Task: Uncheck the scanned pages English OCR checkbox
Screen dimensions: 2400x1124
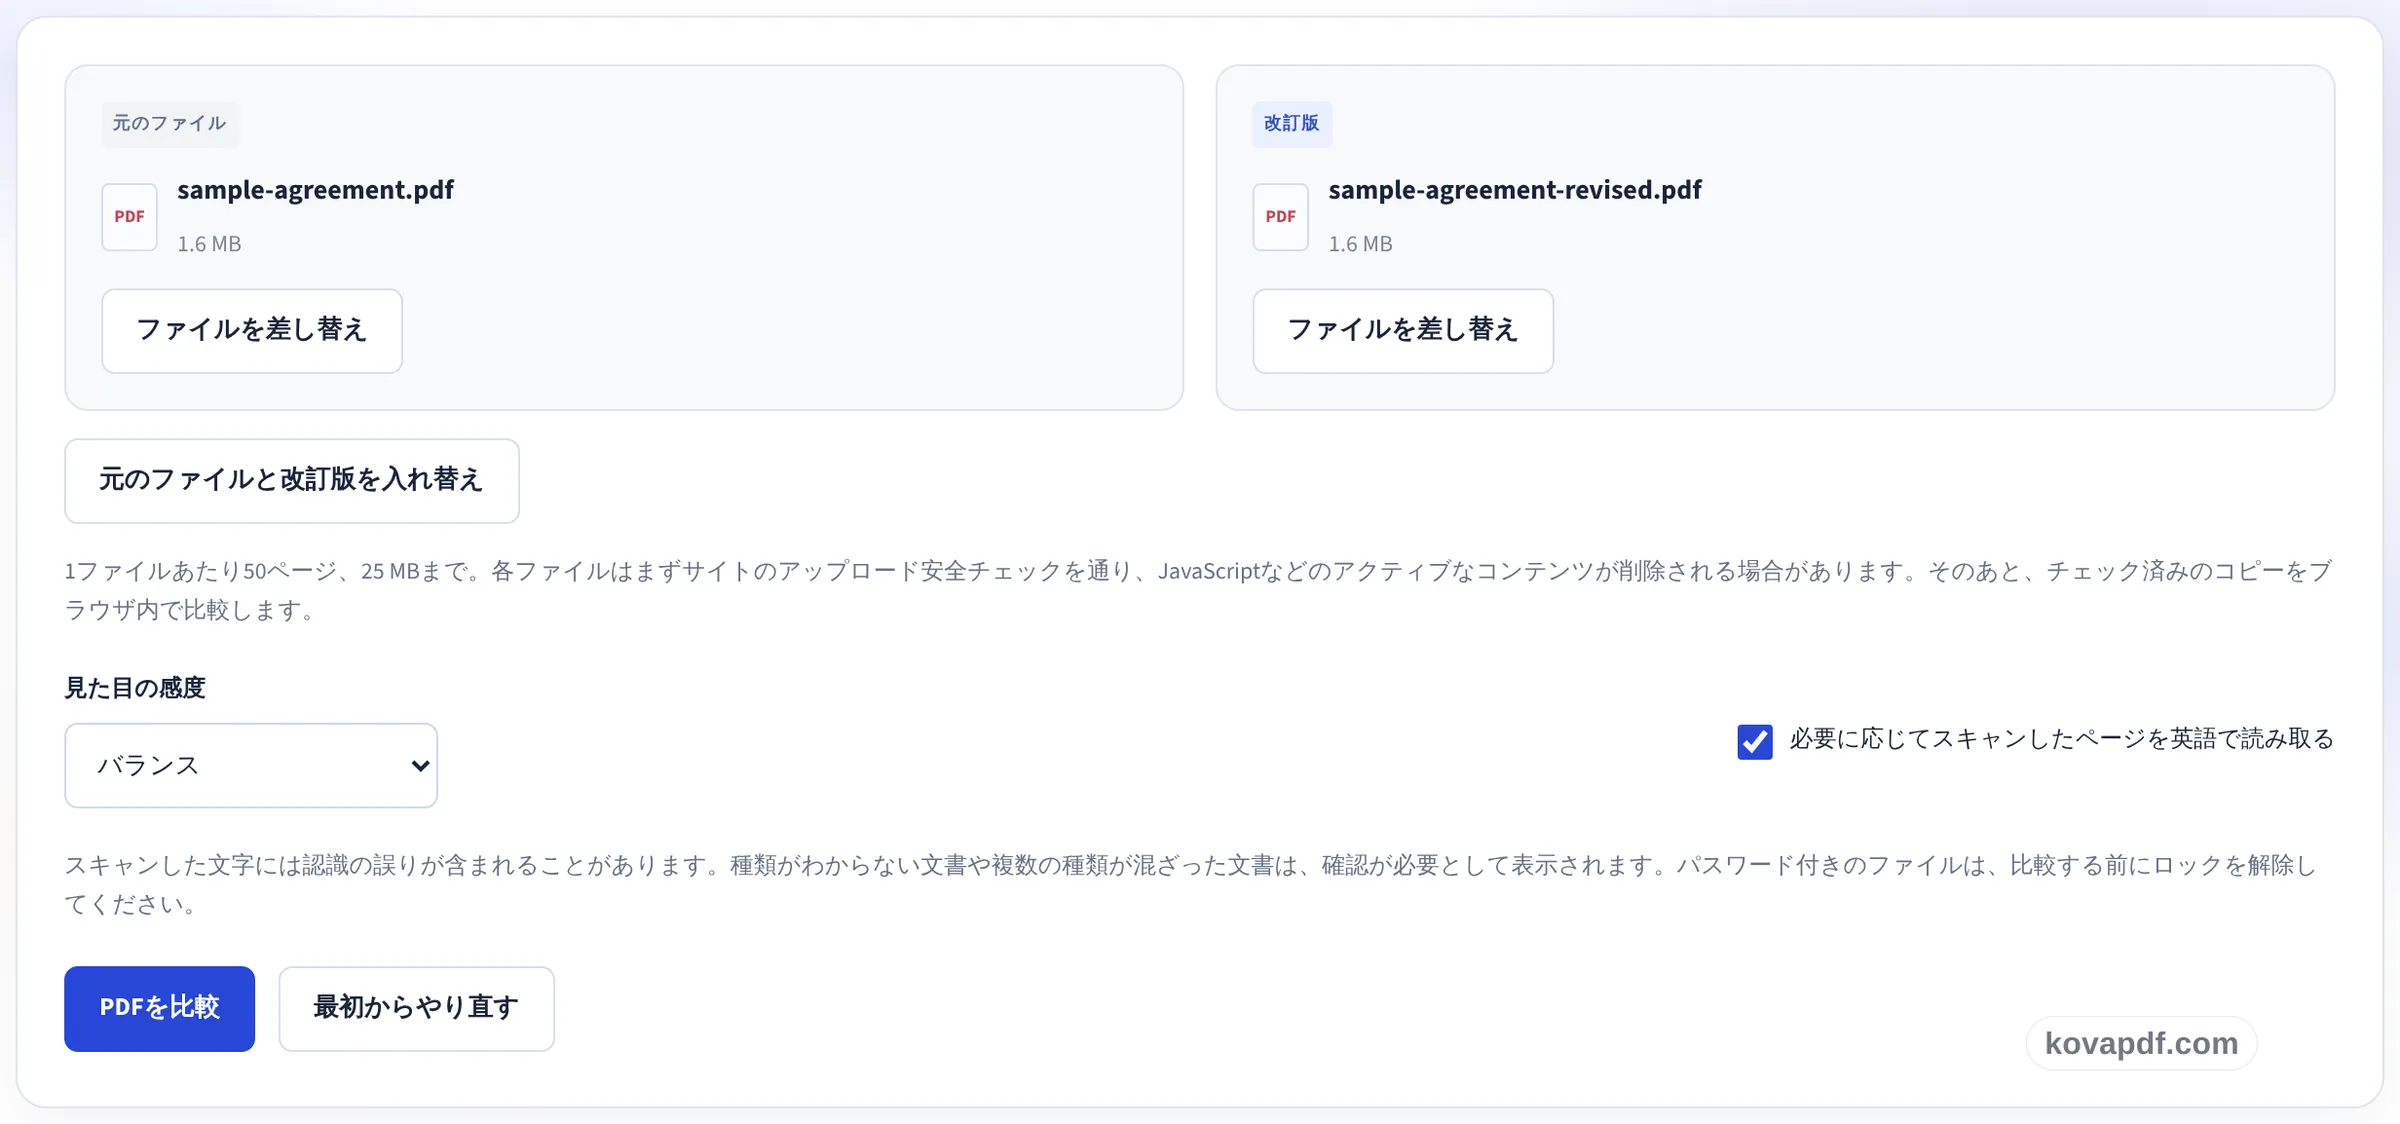Action: pyautogui.click(x=1755, y=742)
